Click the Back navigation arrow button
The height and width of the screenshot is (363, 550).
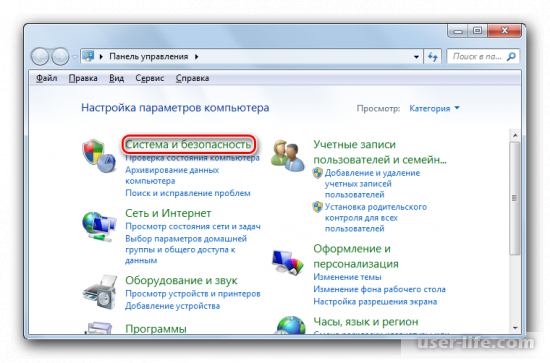40,56
